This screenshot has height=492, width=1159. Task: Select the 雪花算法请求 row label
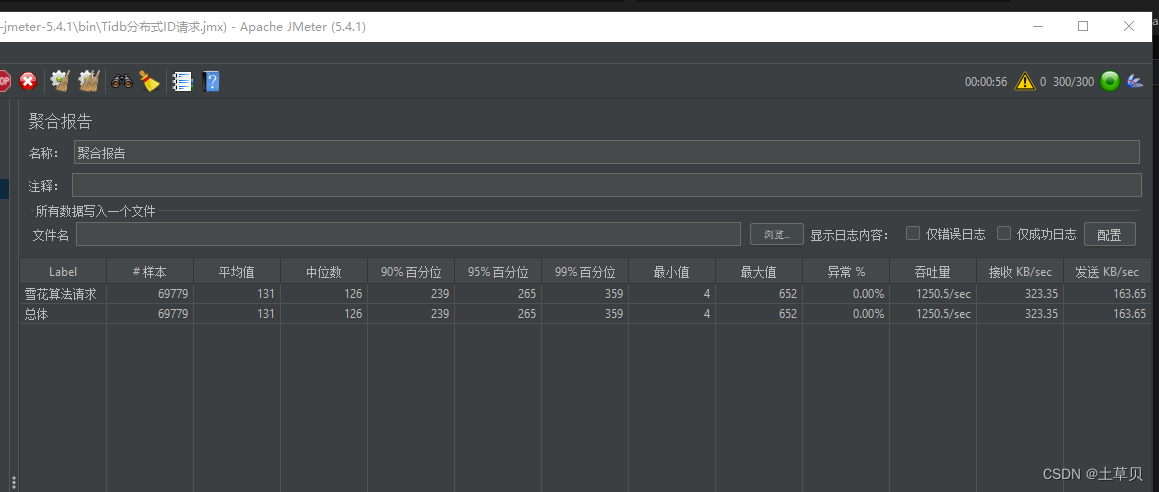click(x=61, y=293)
